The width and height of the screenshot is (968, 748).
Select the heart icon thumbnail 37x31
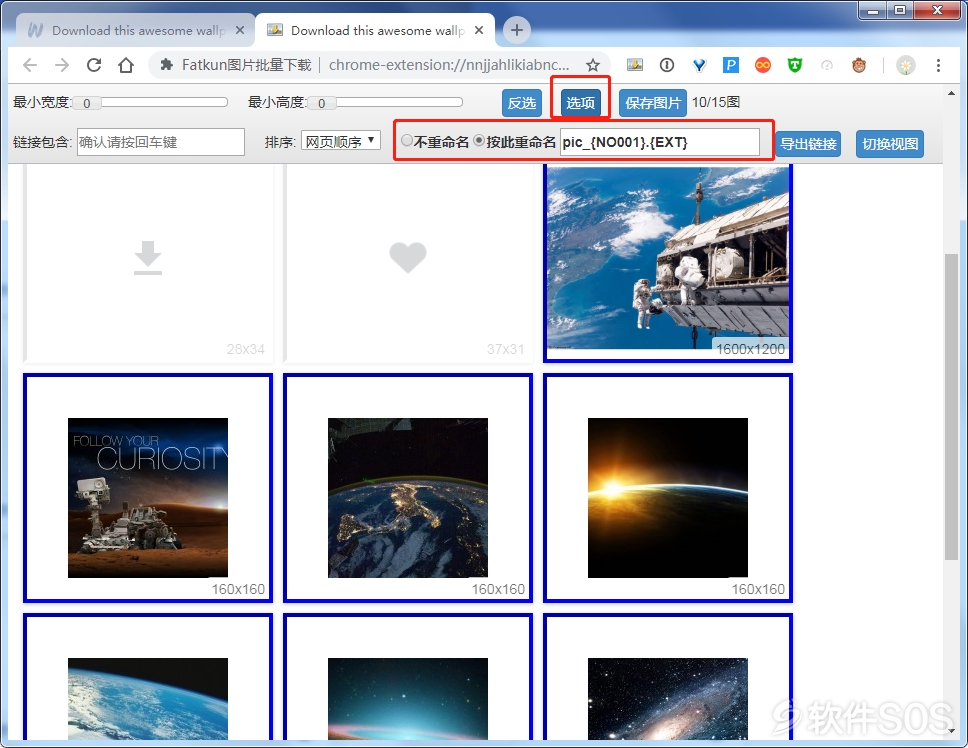408,263
